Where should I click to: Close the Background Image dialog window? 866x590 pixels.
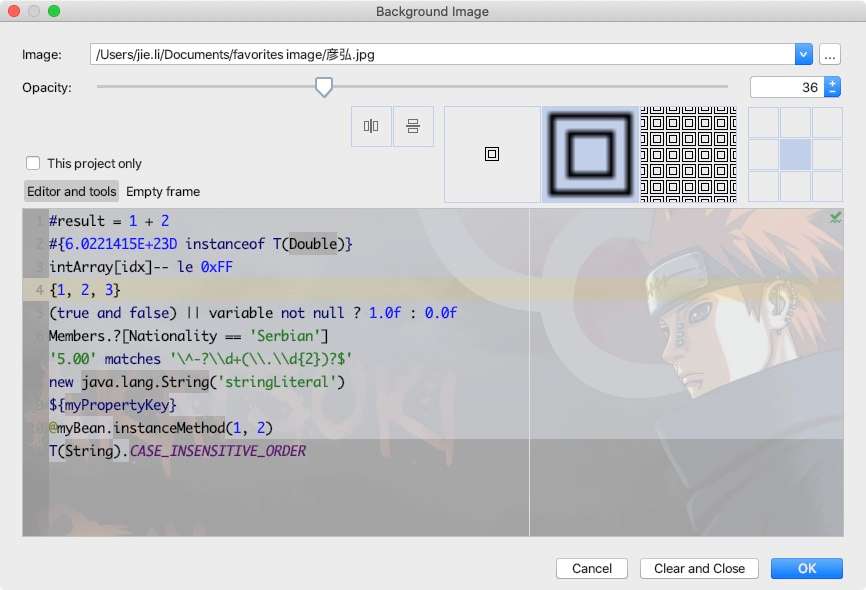[14, 11]
